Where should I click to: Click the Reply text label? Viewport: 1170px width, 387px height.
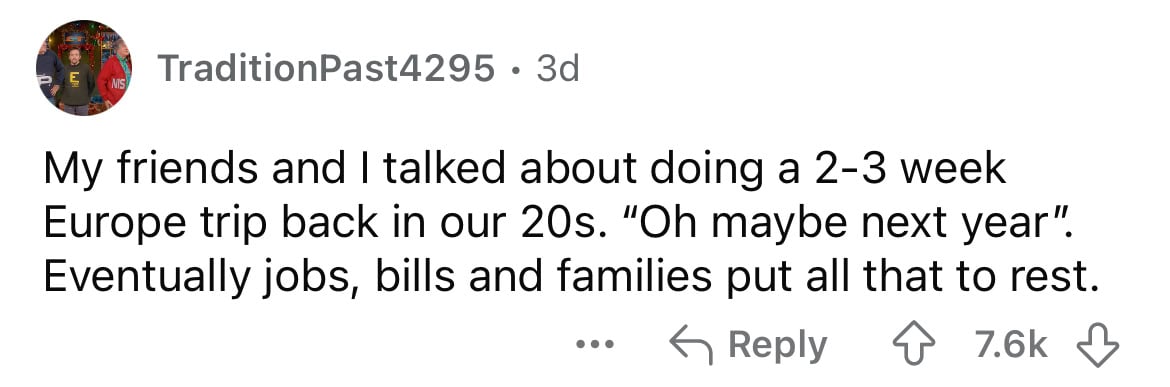point(778,346)
